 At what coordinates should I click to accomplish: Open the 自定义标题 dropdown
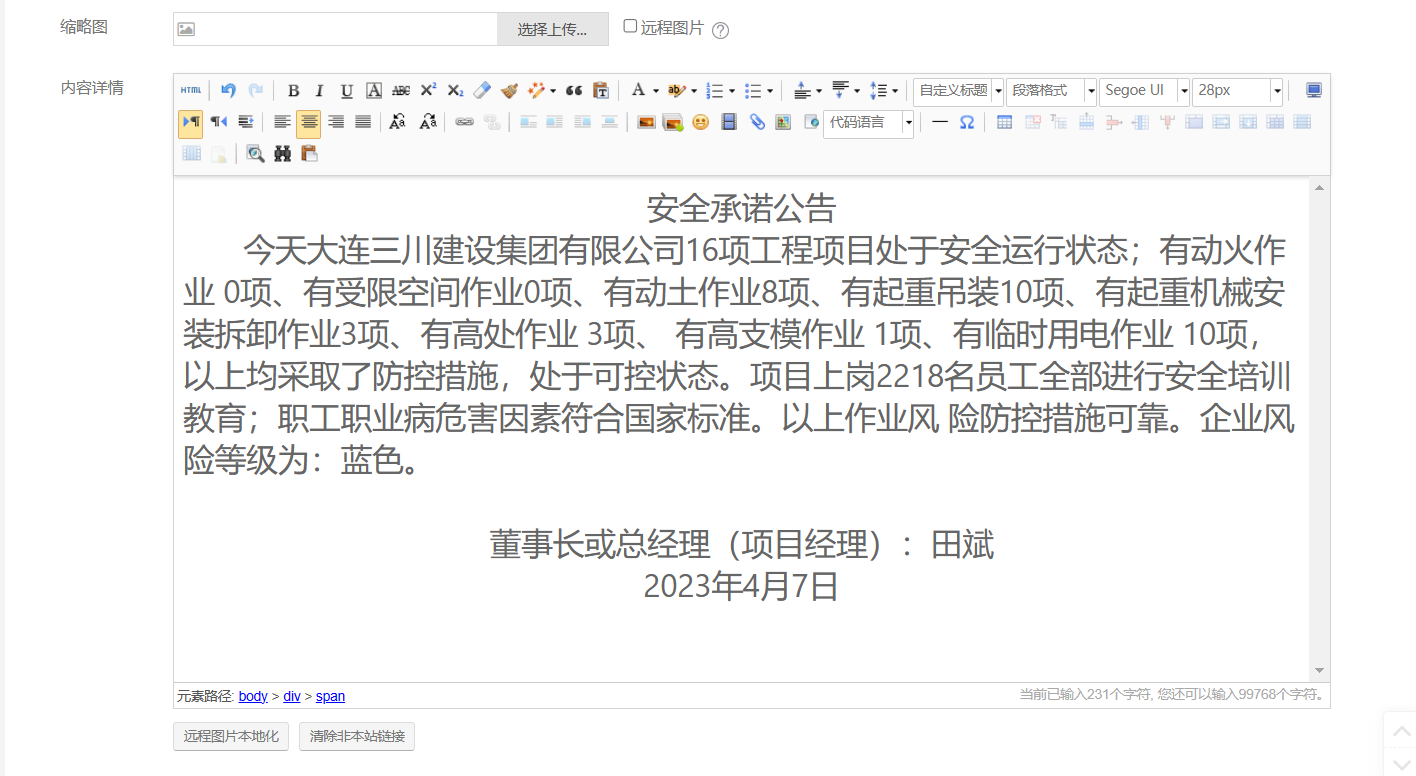[958, 91]
